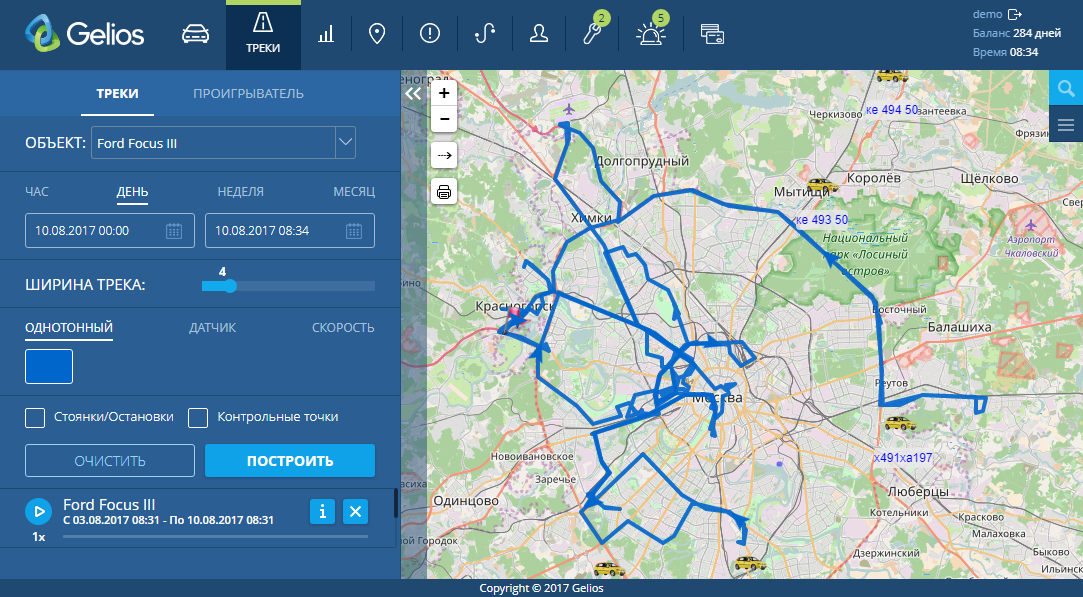Open the routes curved path icon

click(485, 34)
